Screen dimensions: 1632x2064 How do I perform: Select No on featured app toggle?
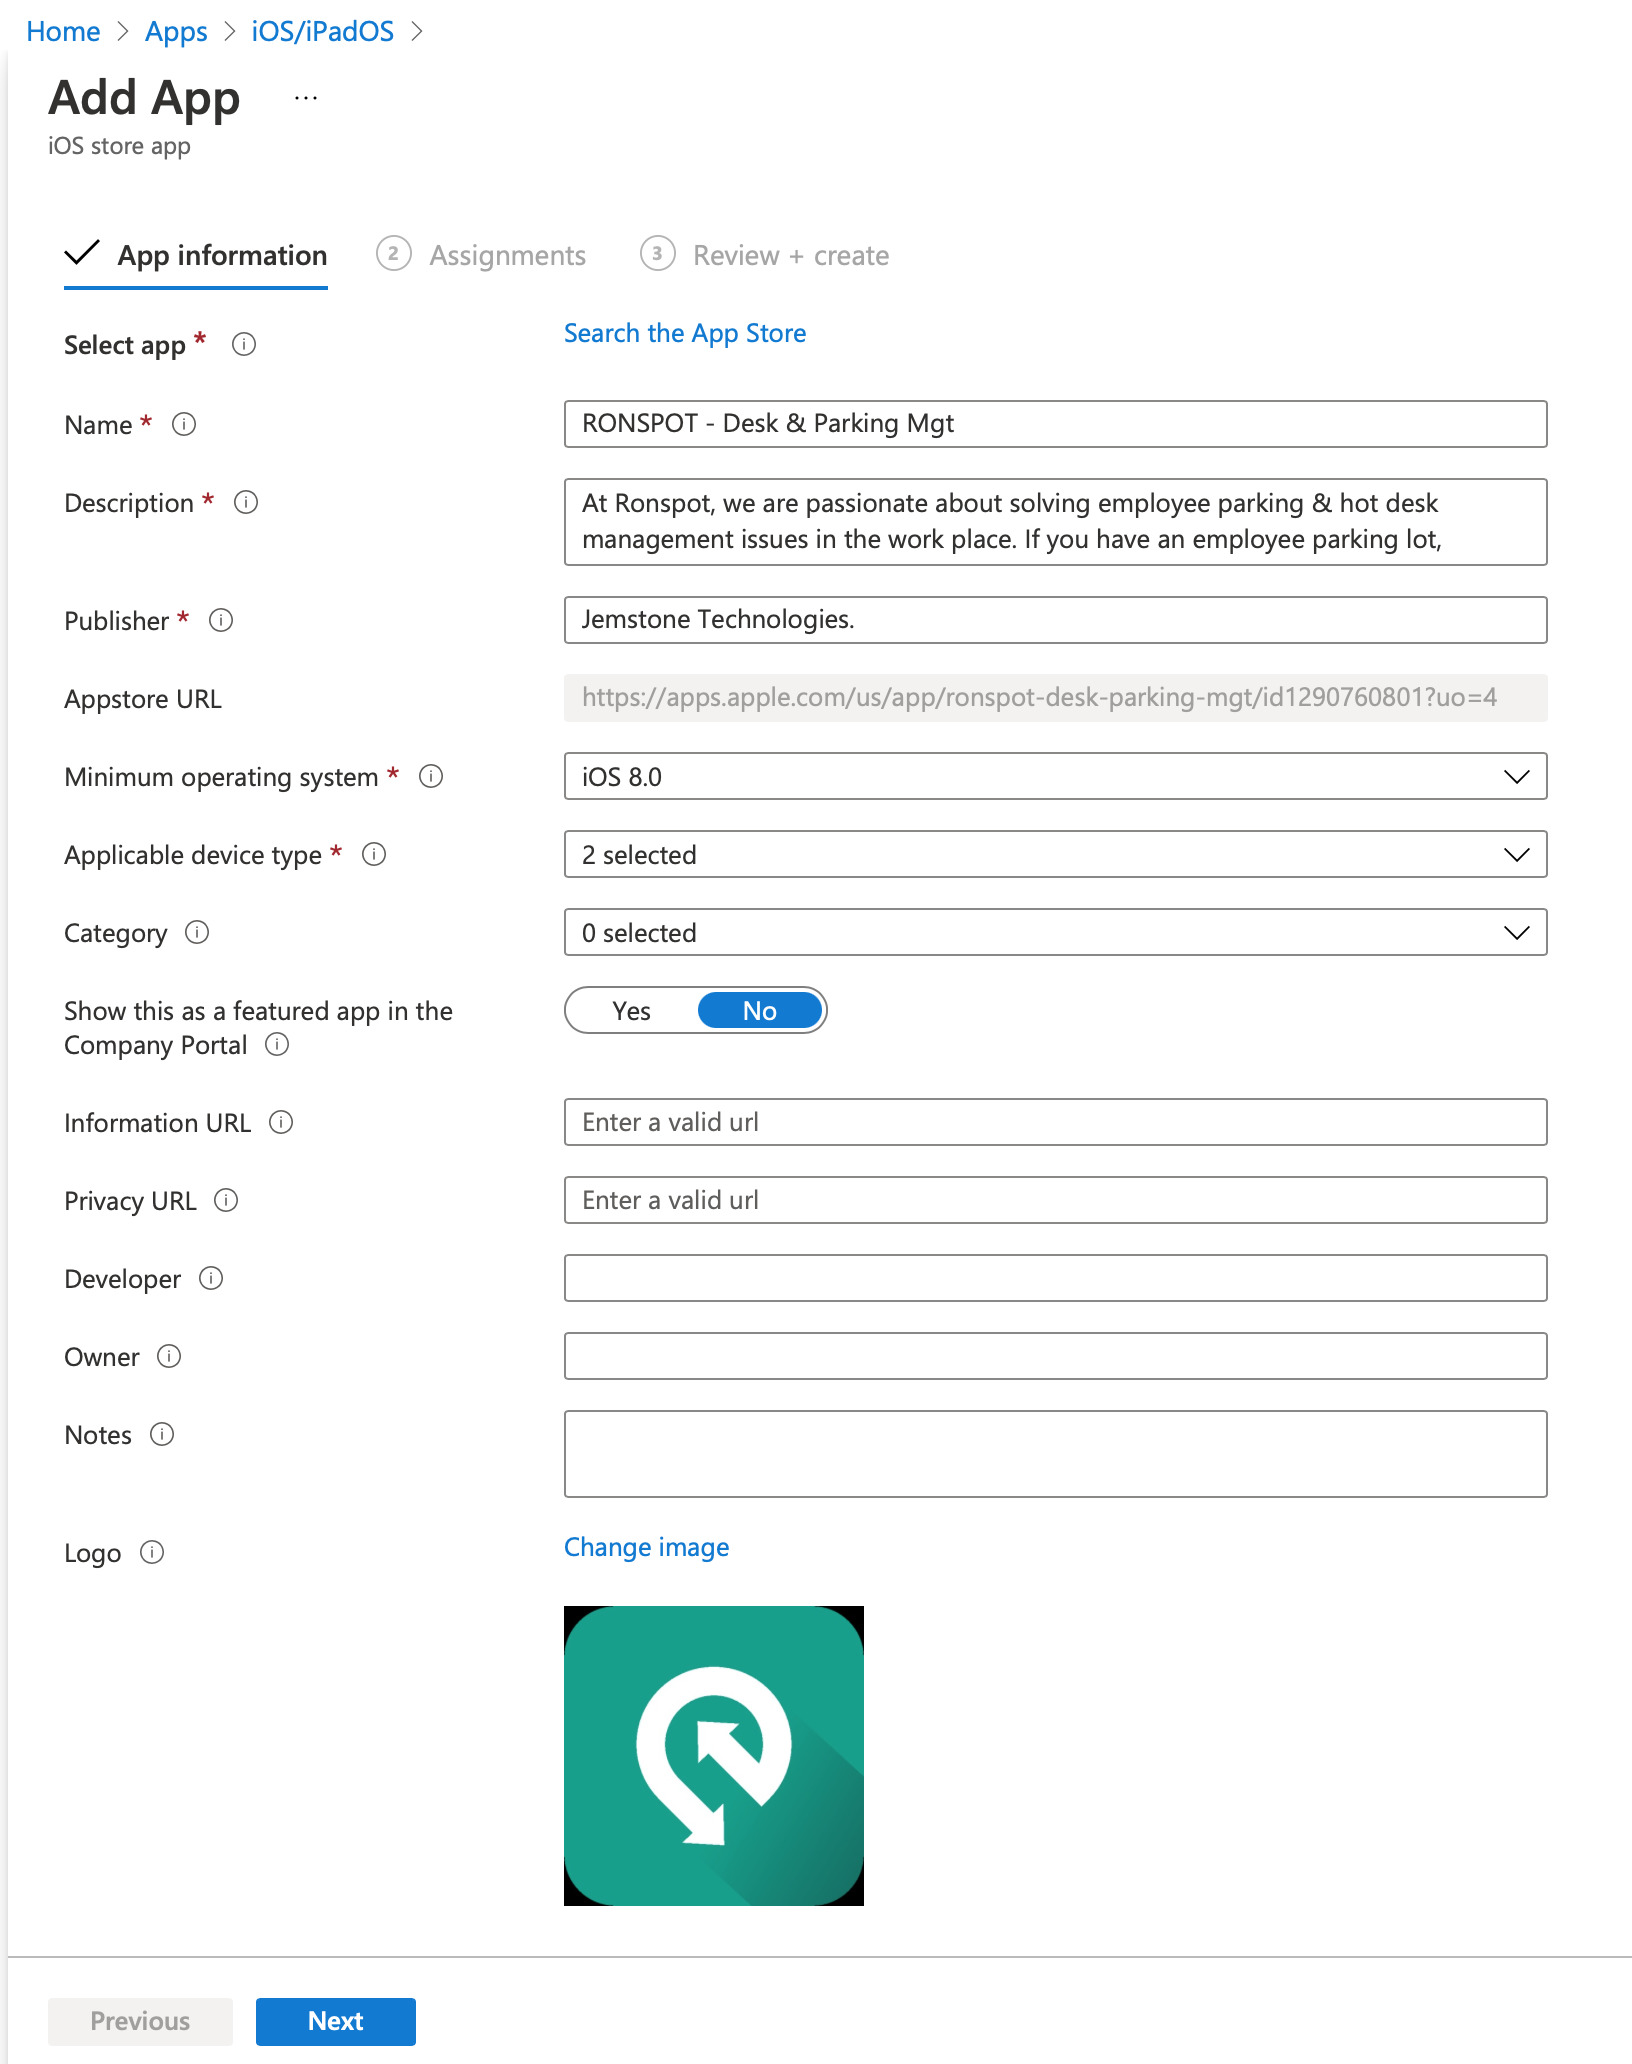point(760,1010)
